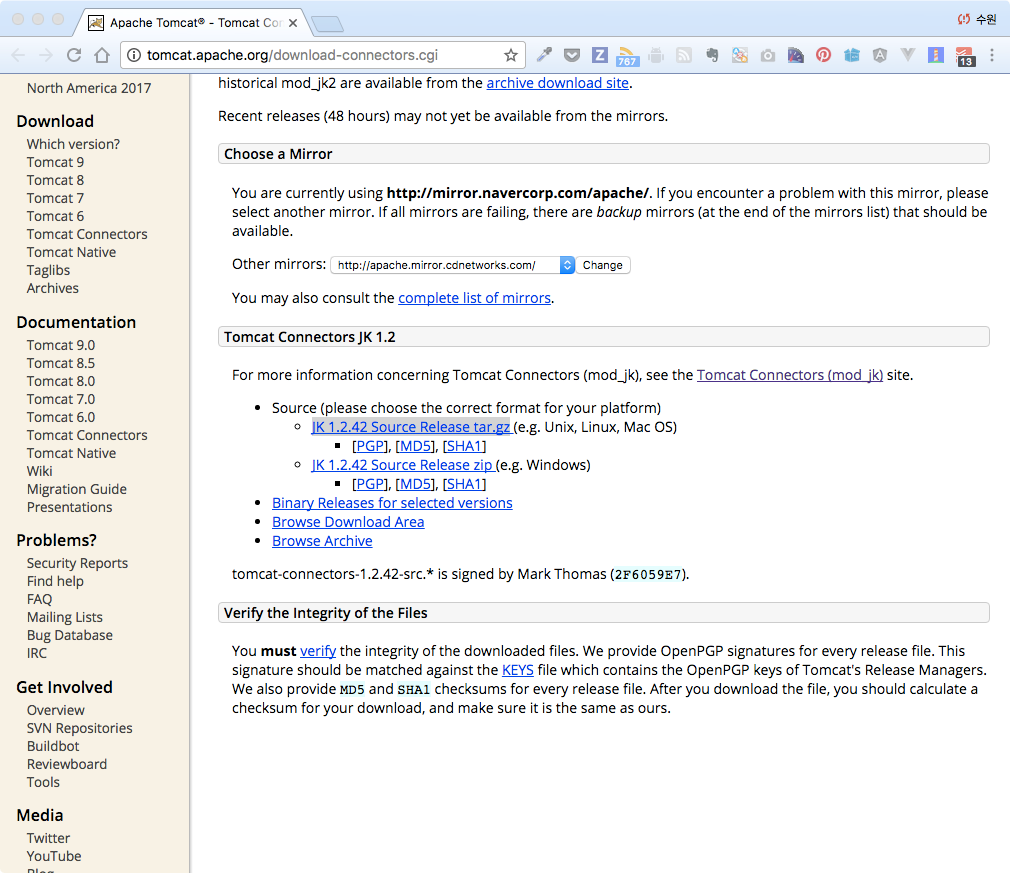
Task: Open the complete list of mirrors link
Action: 474,298
